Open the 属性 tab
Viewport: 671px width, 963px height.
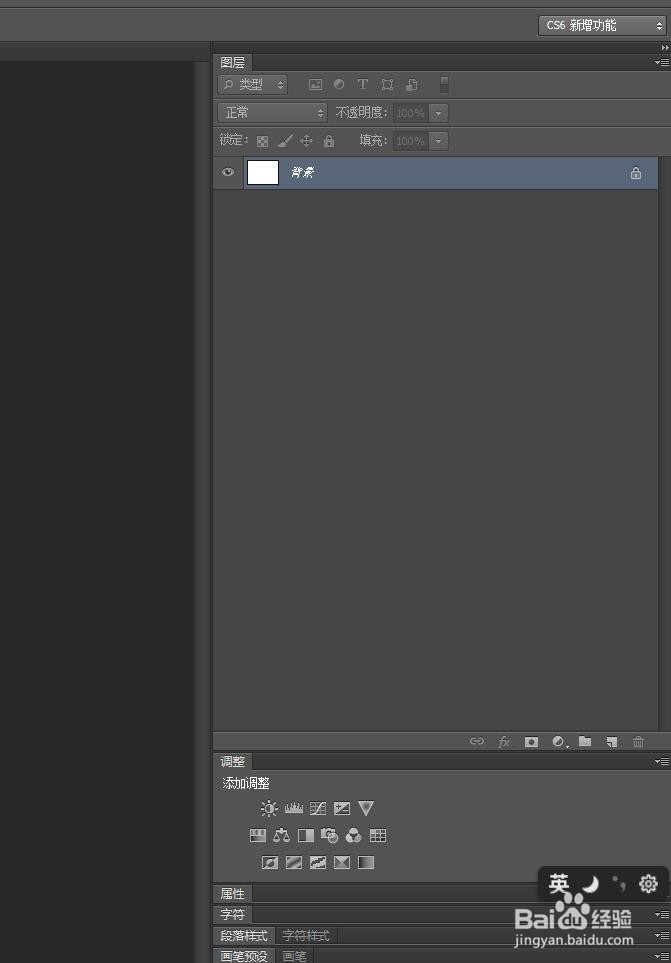pos(233,894)
